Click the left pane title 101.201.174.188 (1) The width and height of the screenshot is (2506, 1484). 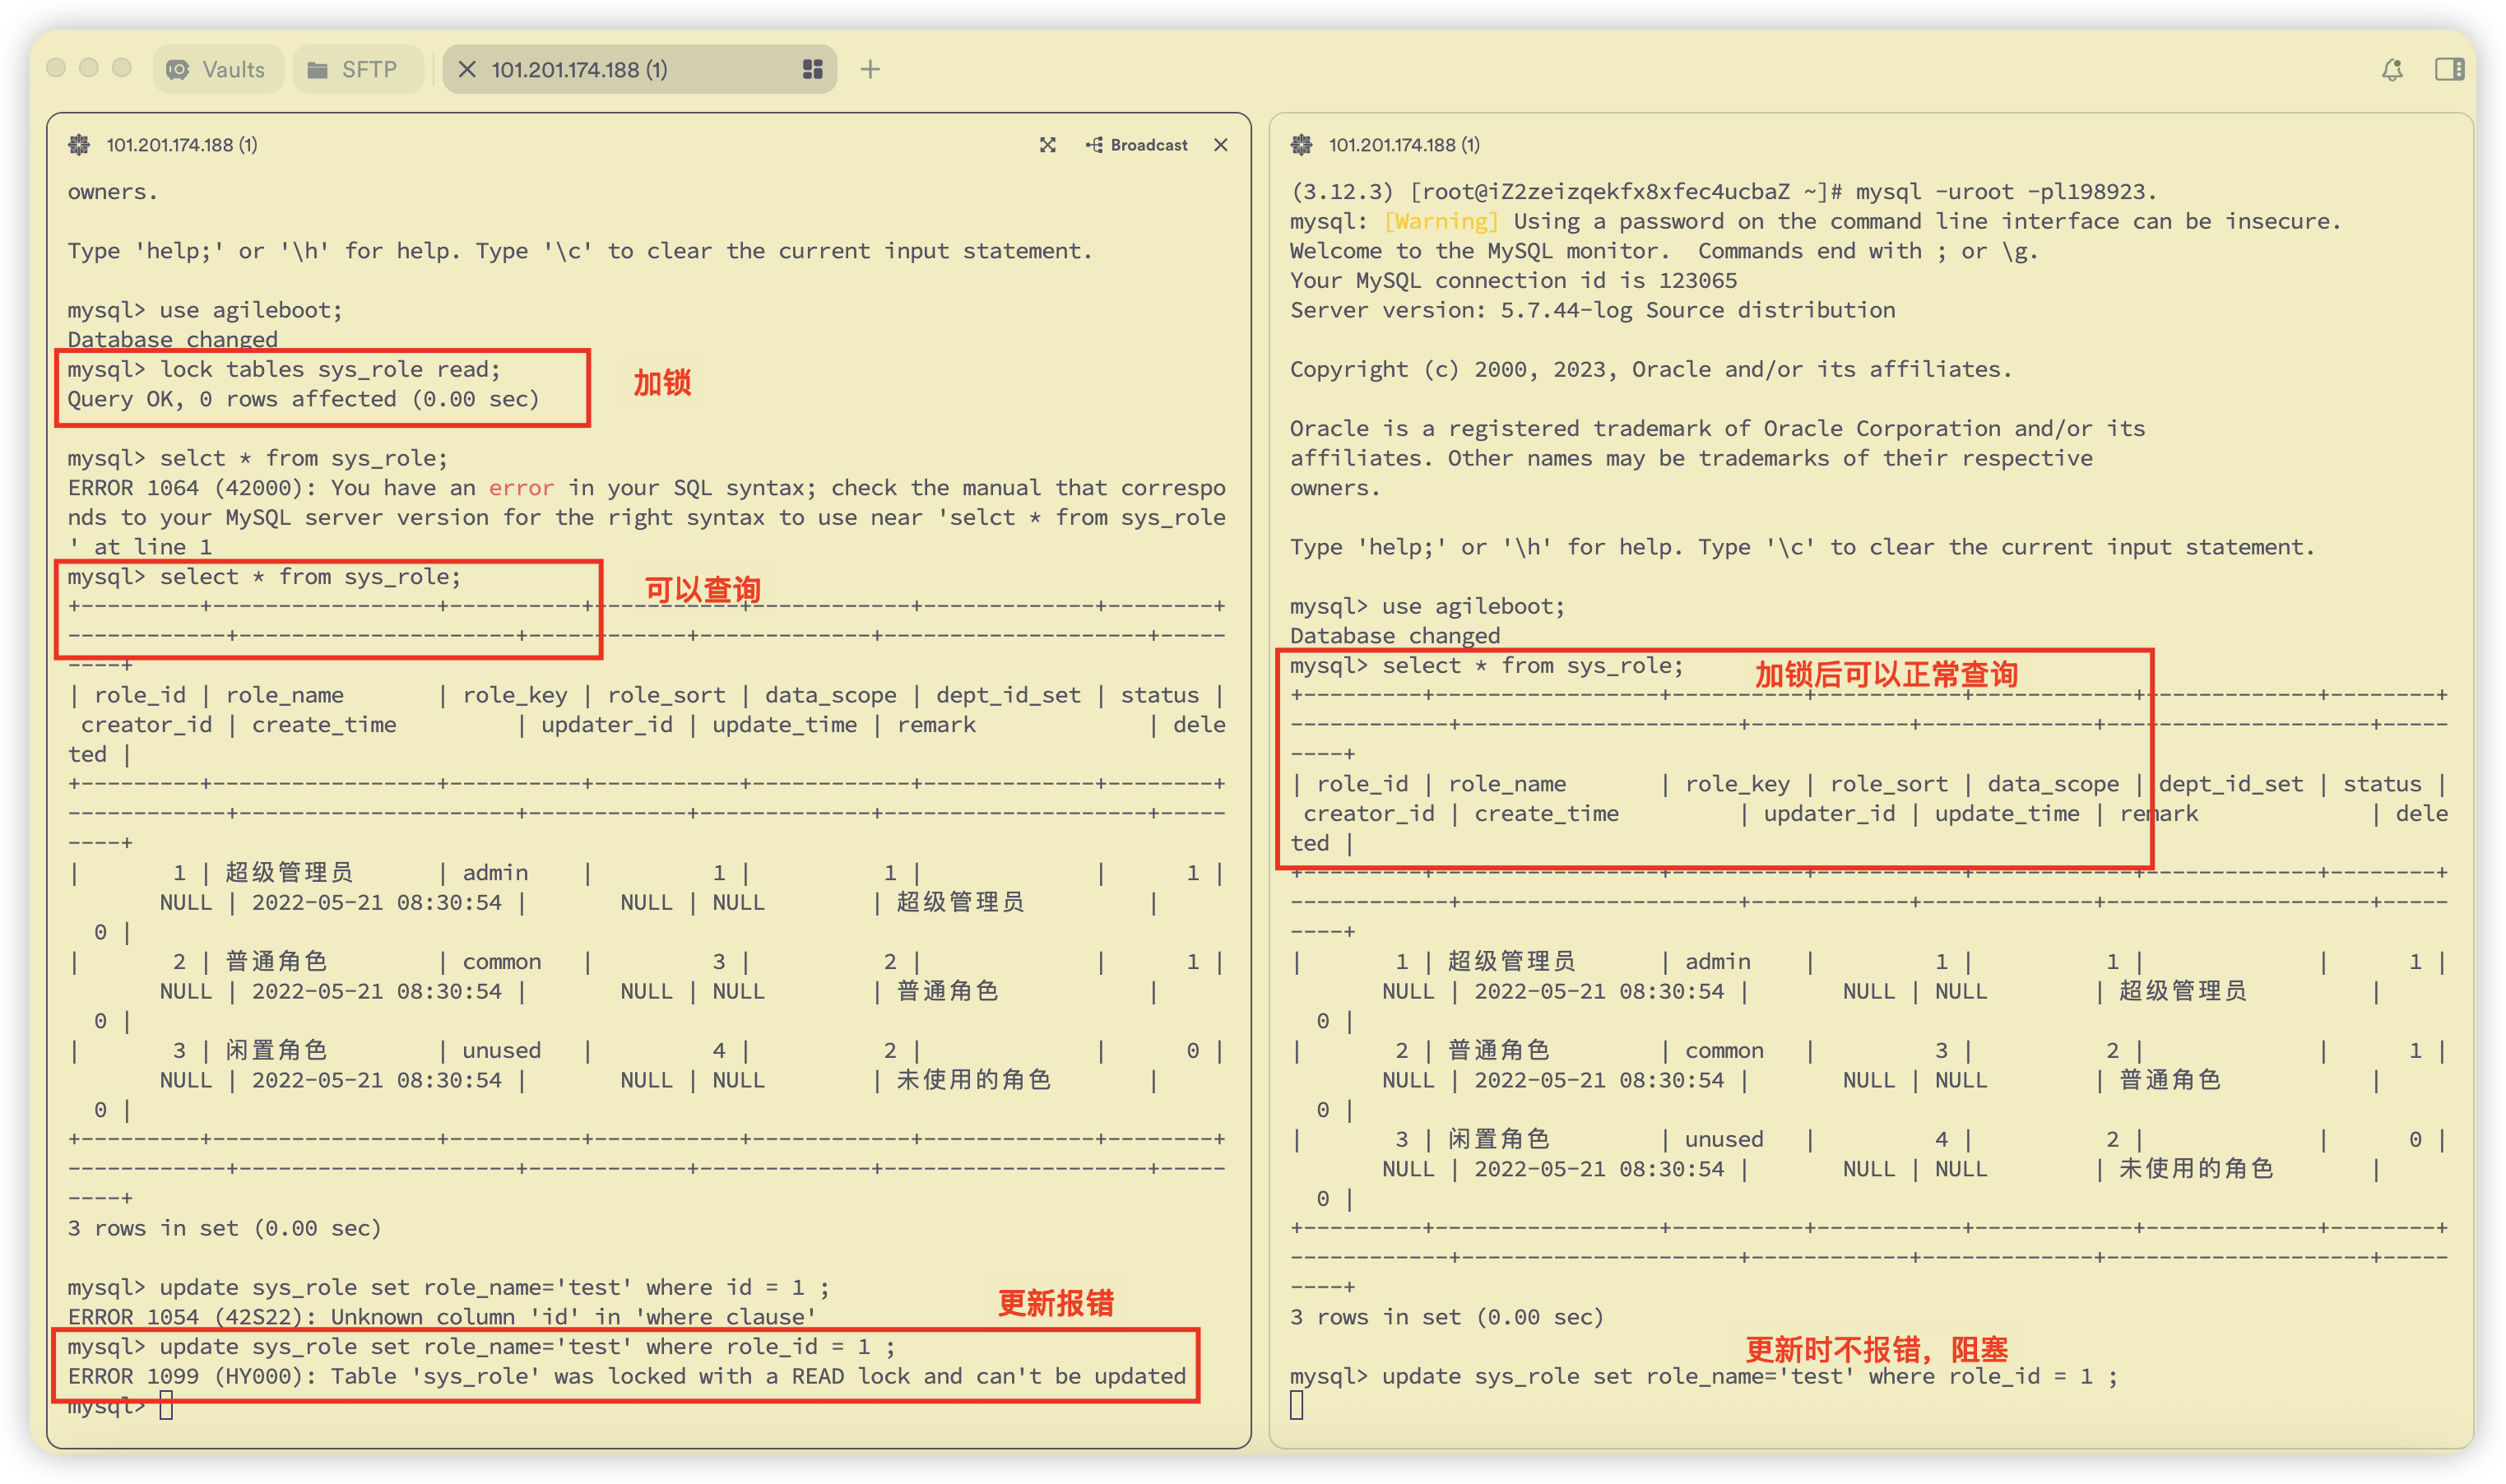click(x=182, y=145)
